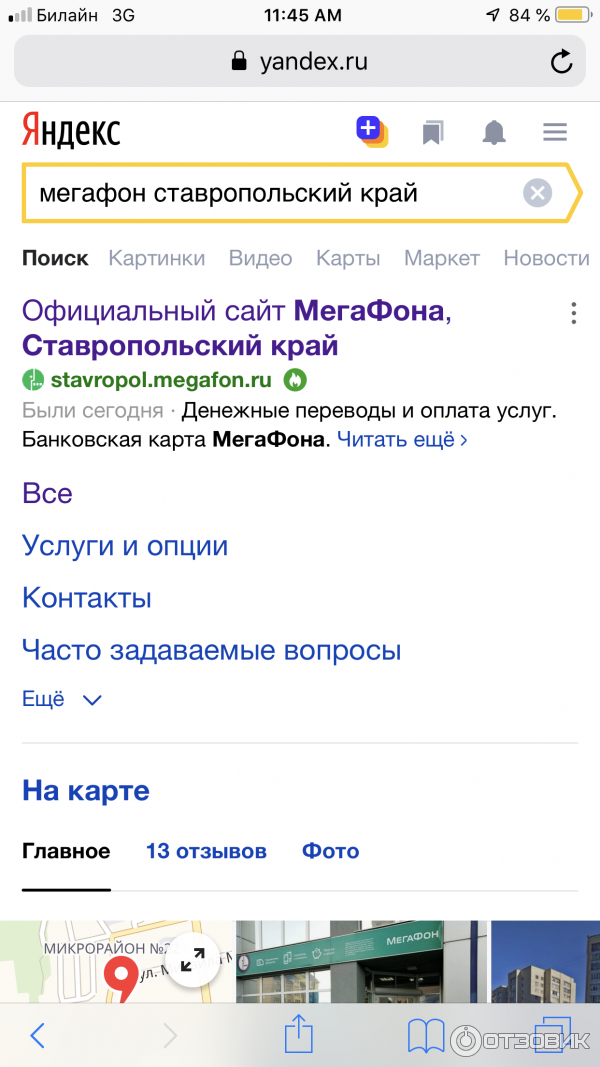This screenshot has height=1067, width=600.
Task: Switch to the Карты tab
Action: coord(348,258)
